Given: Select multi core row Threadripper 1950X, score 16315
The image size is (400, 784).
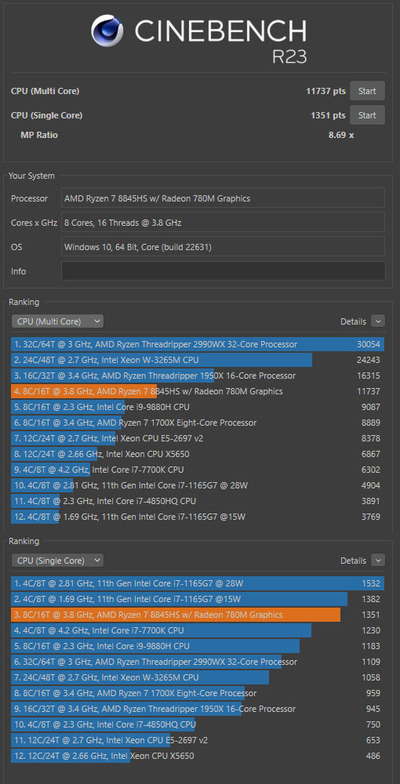Looking at the screenshot, I should (x=198, y=376).
